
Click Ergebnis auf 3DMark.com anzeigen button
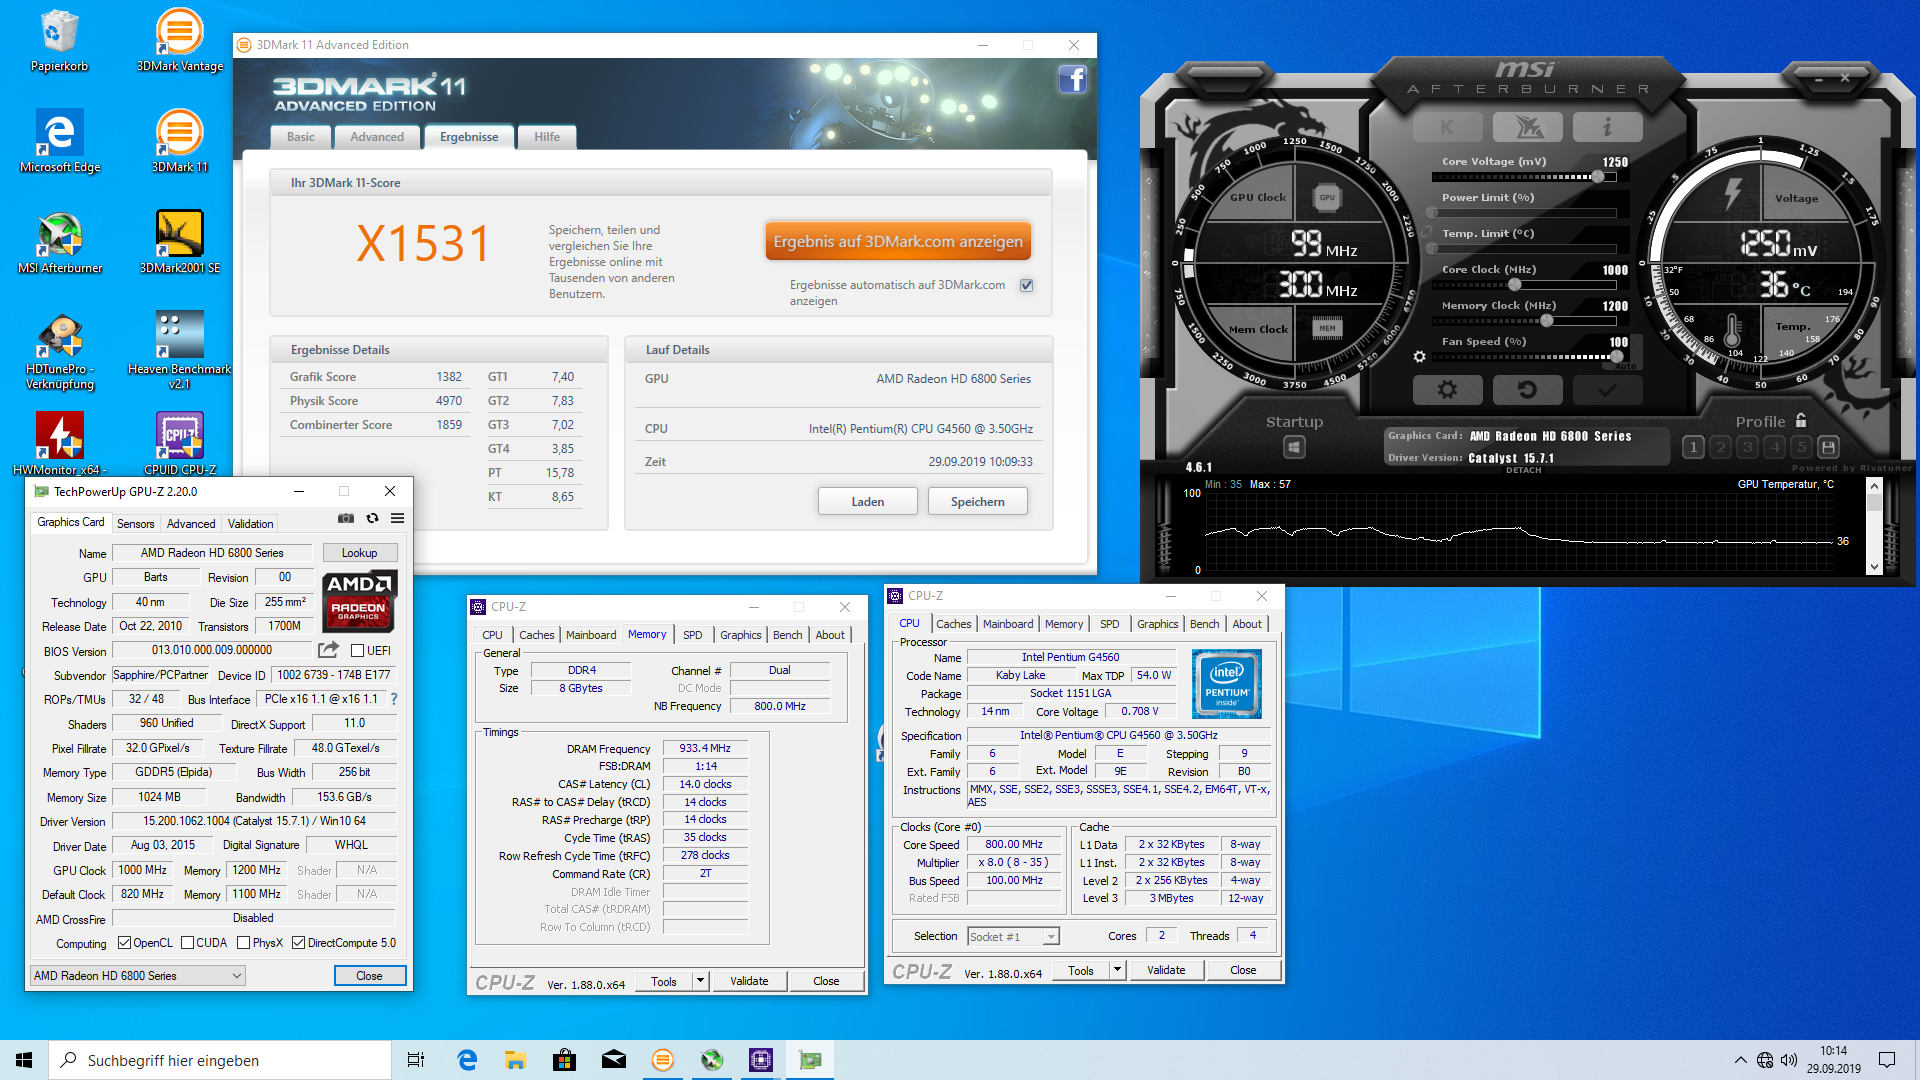(x=898, y=241)
